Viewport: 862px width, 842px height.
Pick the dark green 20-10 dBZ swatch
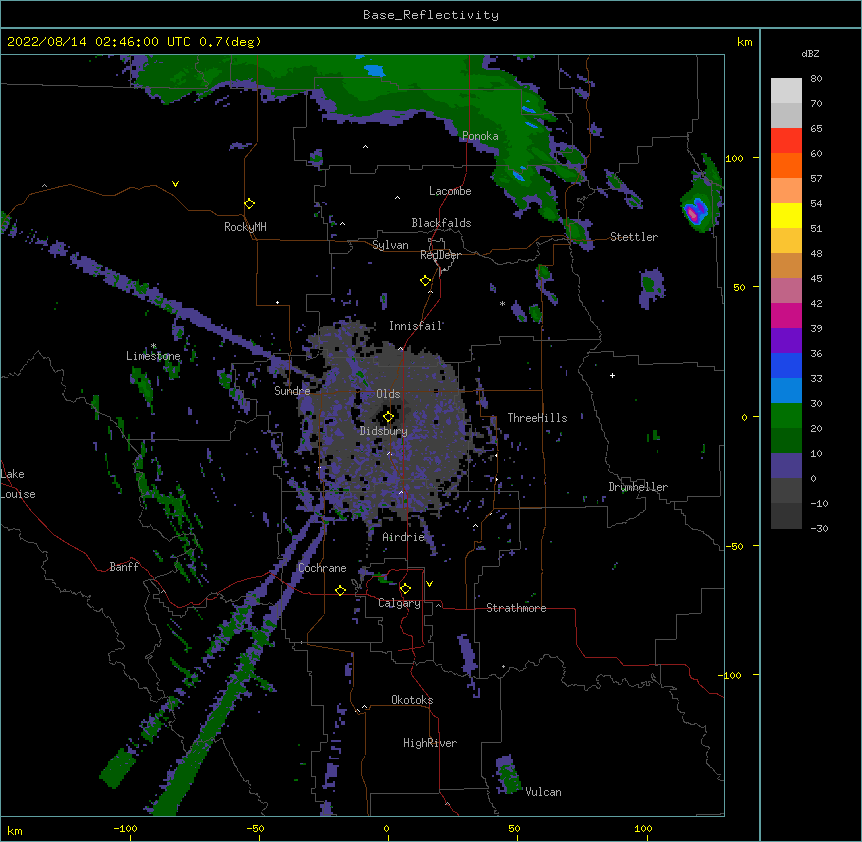(x=786, y=440)
